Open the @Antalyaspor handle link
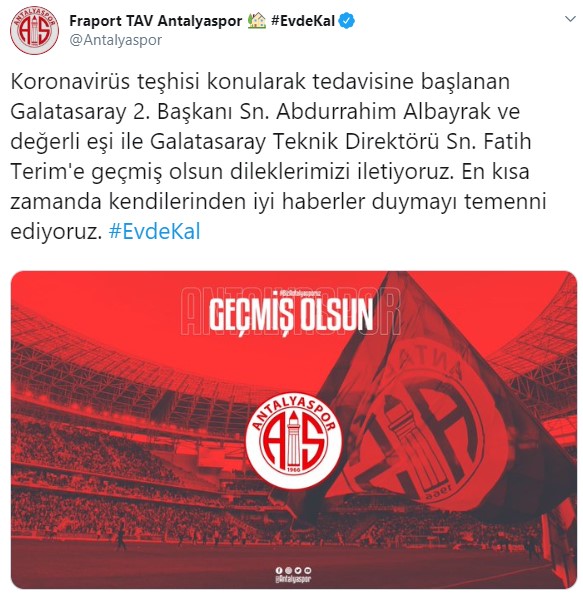583x601 pixels. tap(115, 40)
